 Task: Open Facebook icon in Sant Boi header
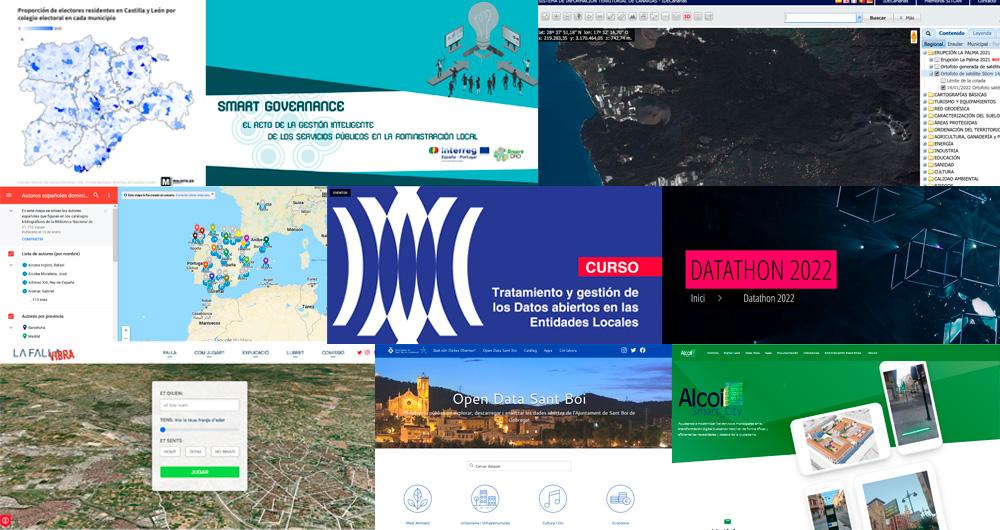pyautogui.click(x=643, y=350)
